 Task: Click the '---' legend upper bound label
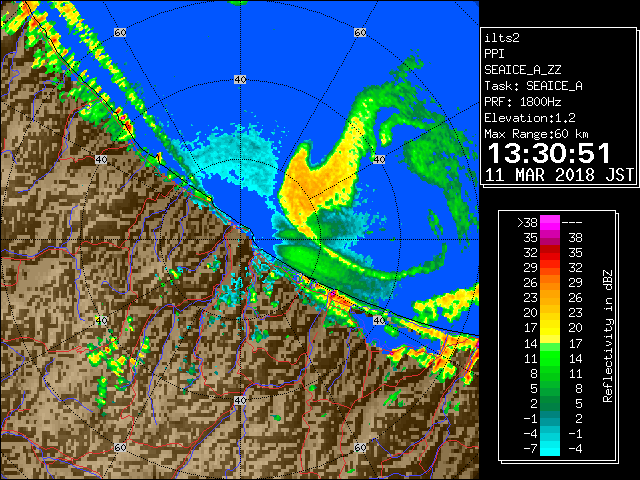pyautogui.click(x=572, y=223)
